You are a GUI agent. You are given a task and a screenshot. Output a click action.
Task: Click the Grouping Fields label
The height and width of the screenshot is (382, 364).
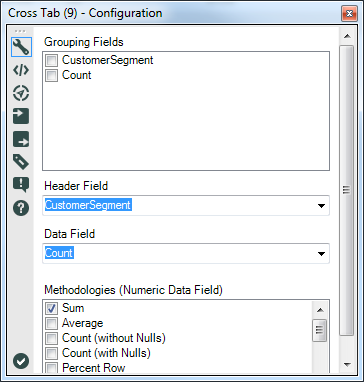coord(84,42)
